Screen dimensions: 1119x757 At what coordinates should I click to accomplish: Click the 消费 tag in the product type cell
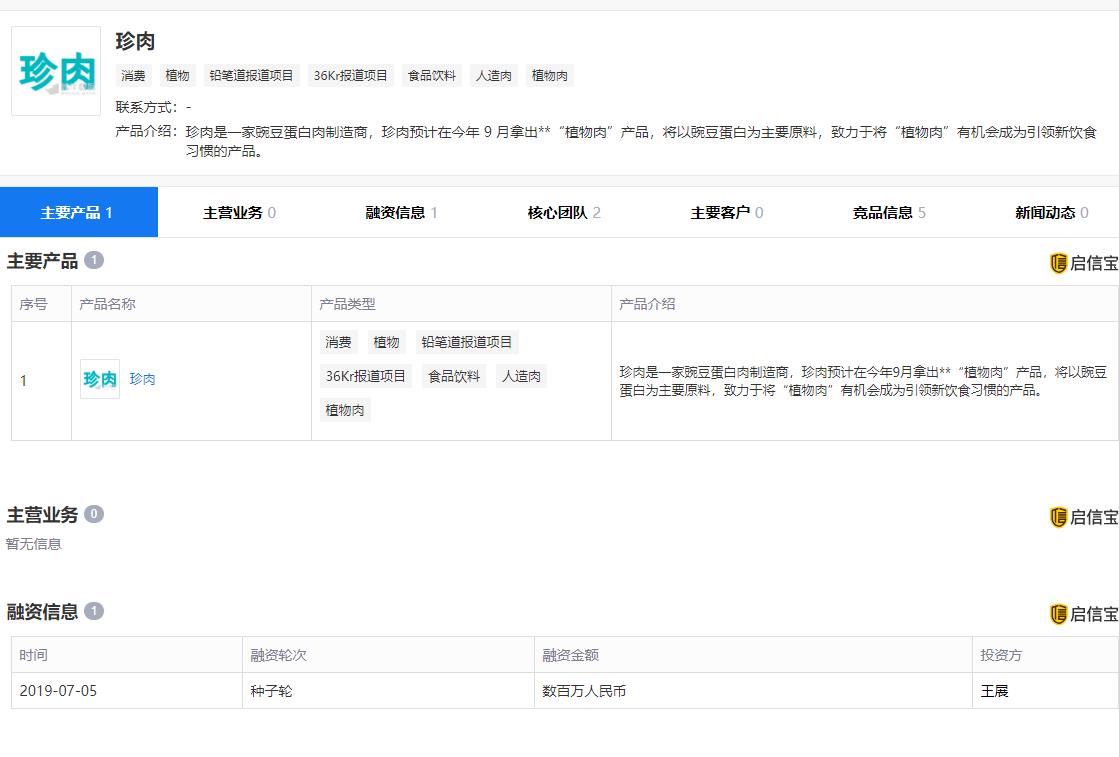tap(338, 342)
